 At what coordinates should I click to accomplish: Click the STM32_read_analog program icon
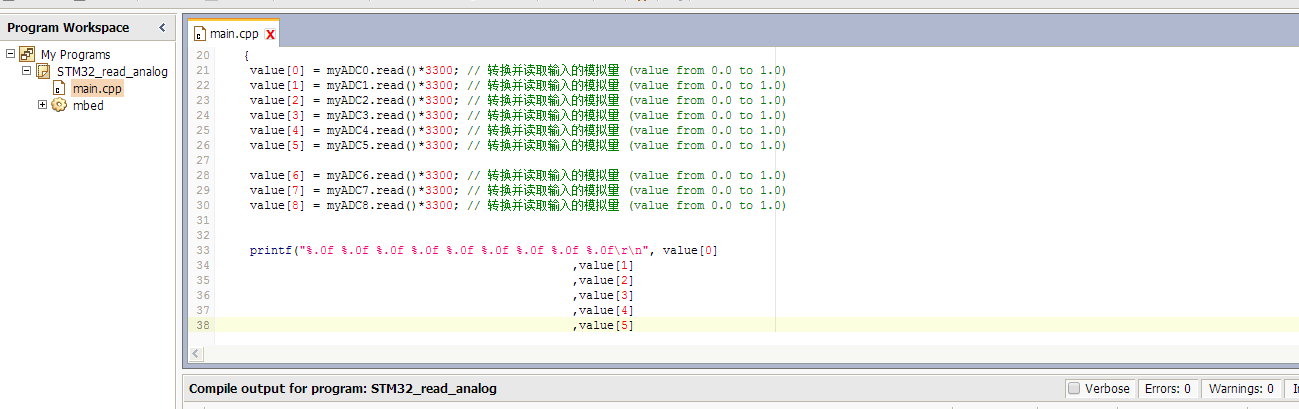44,72
